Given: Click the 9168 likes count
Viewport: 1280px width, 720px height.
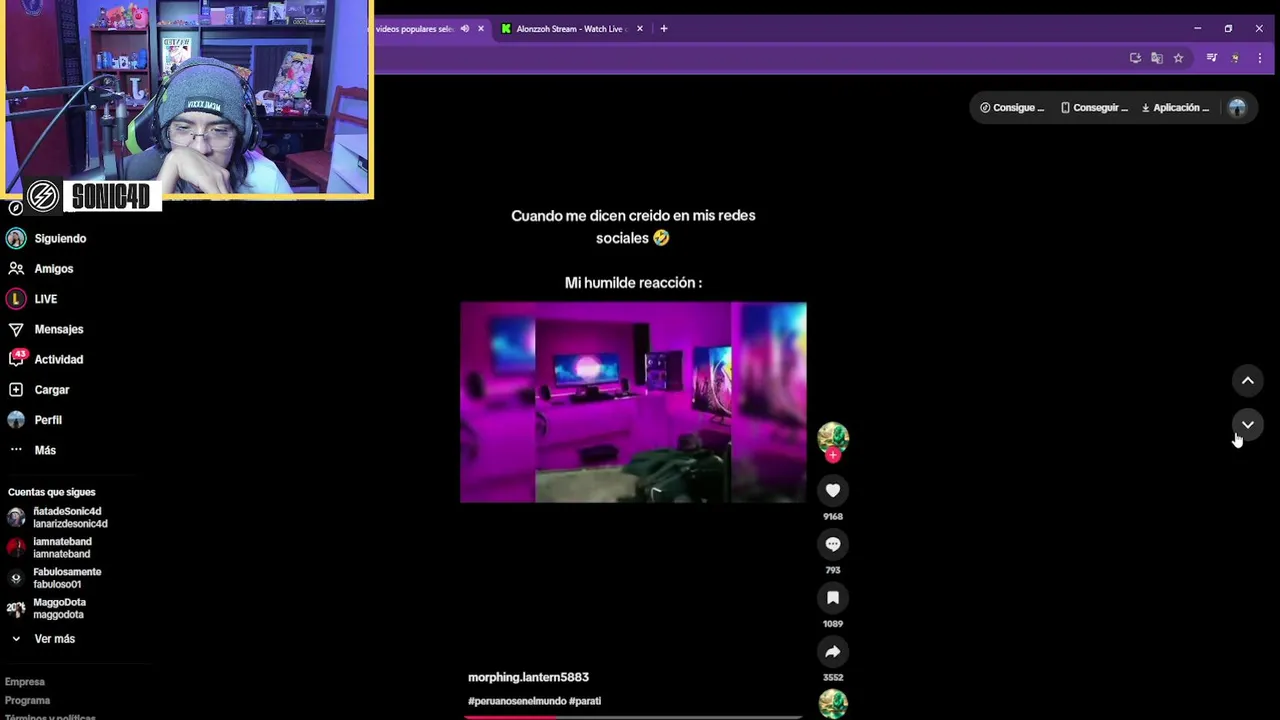Looking at the screenshot, I should pyautogui.click(x=833, y=516).
